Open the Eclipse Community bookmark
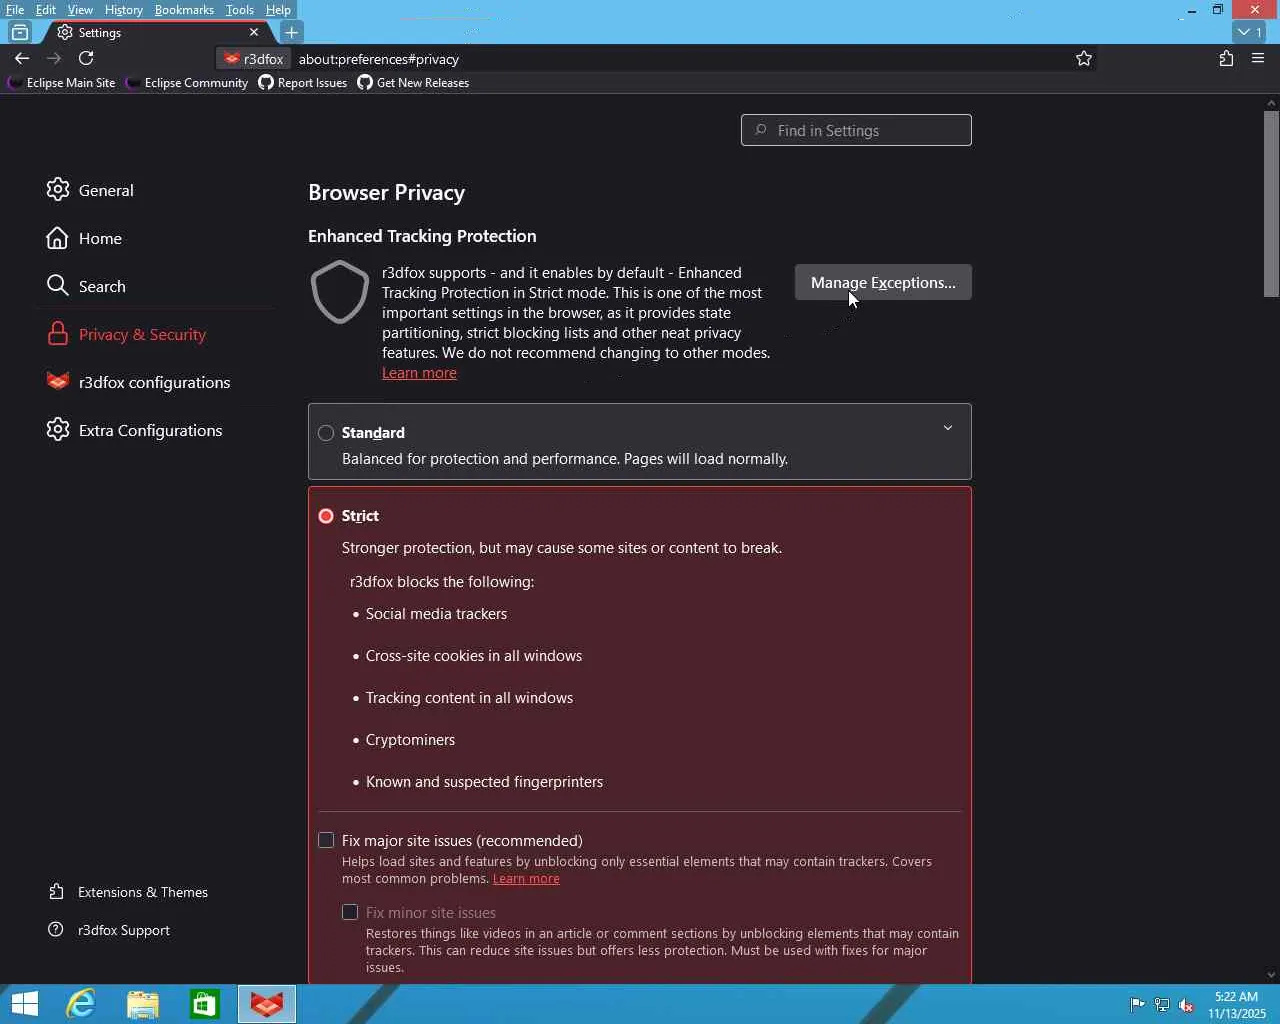The width and height of the screenshot is (1280, 1024). pyautogui.click(x=187, y=83)
